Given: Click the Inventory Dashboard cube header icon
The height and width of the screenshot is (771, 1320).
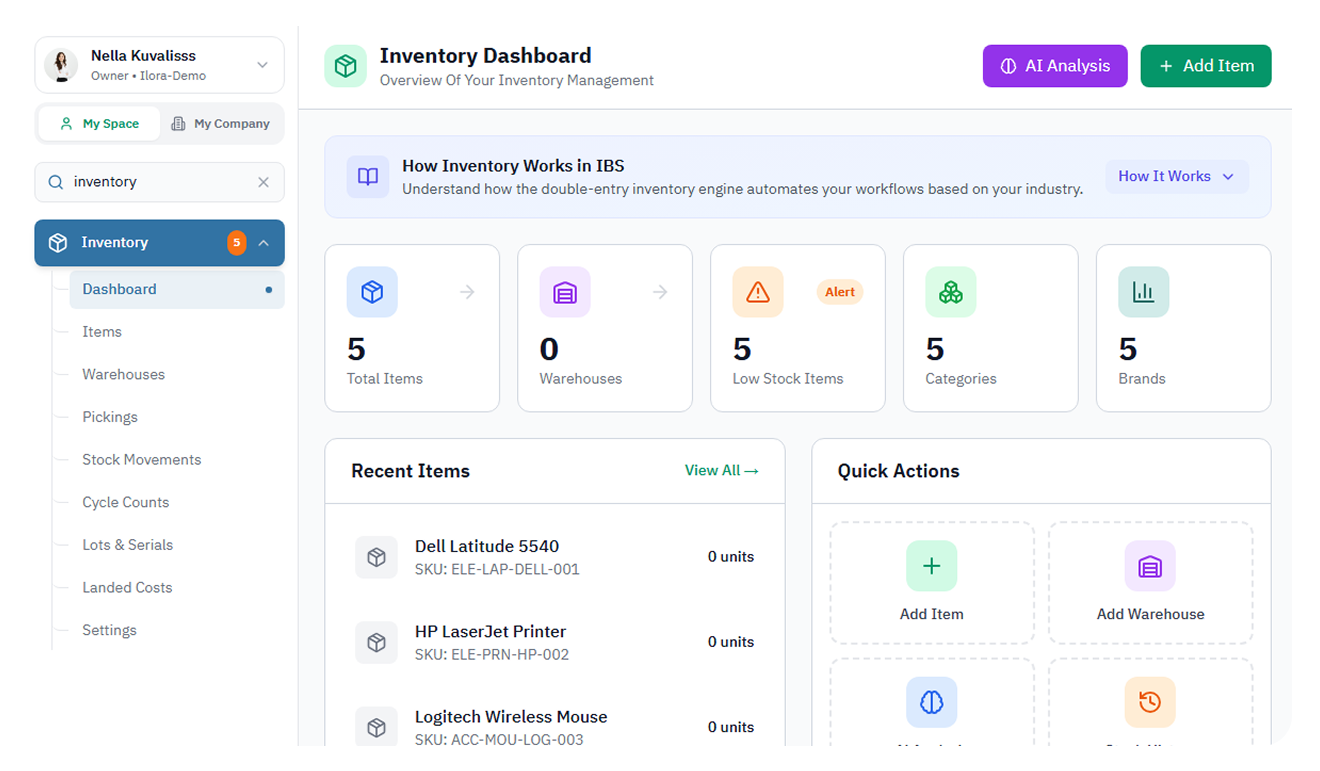Looking at the screenshot, I should (345, 66).
